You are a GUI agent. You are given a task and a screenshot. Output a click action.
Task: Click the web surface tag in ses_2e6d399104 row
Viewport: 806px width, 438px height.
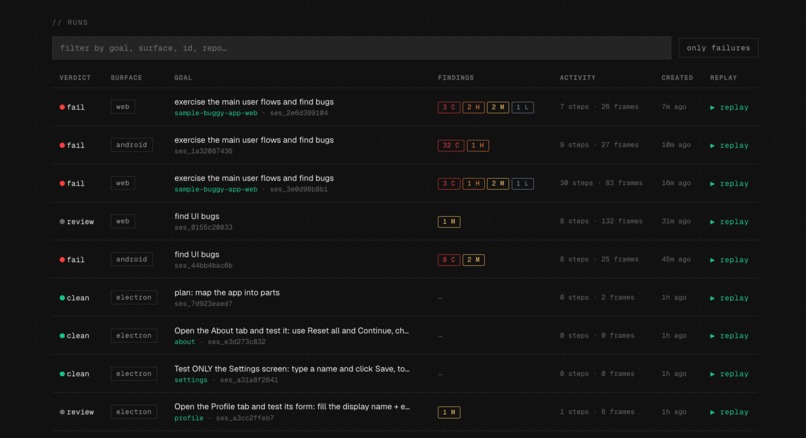pyautogui.click(x=123, y=107)
